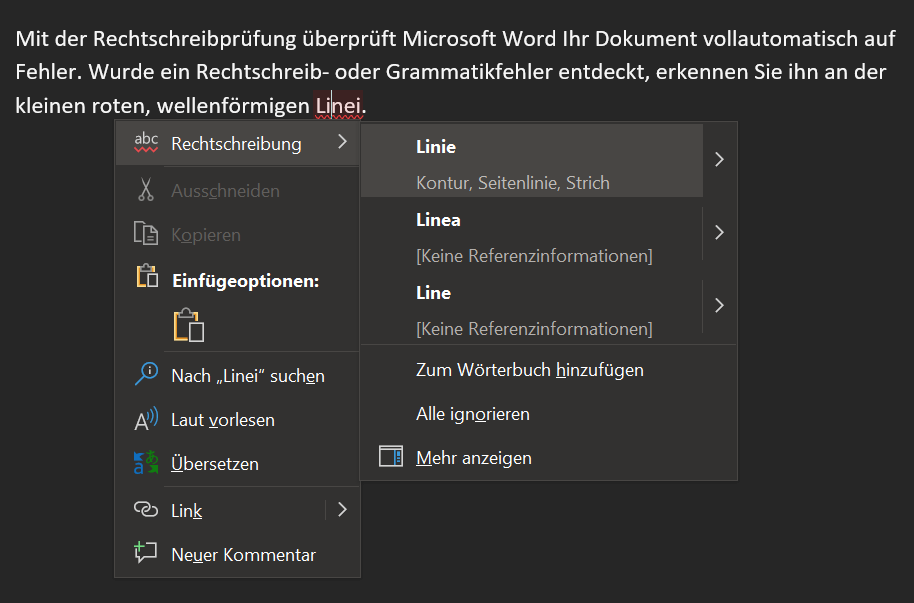Expand the Rechtschreibung submenu arrow
The width and height of the screenshot is (914, 603).
point(343,142)
